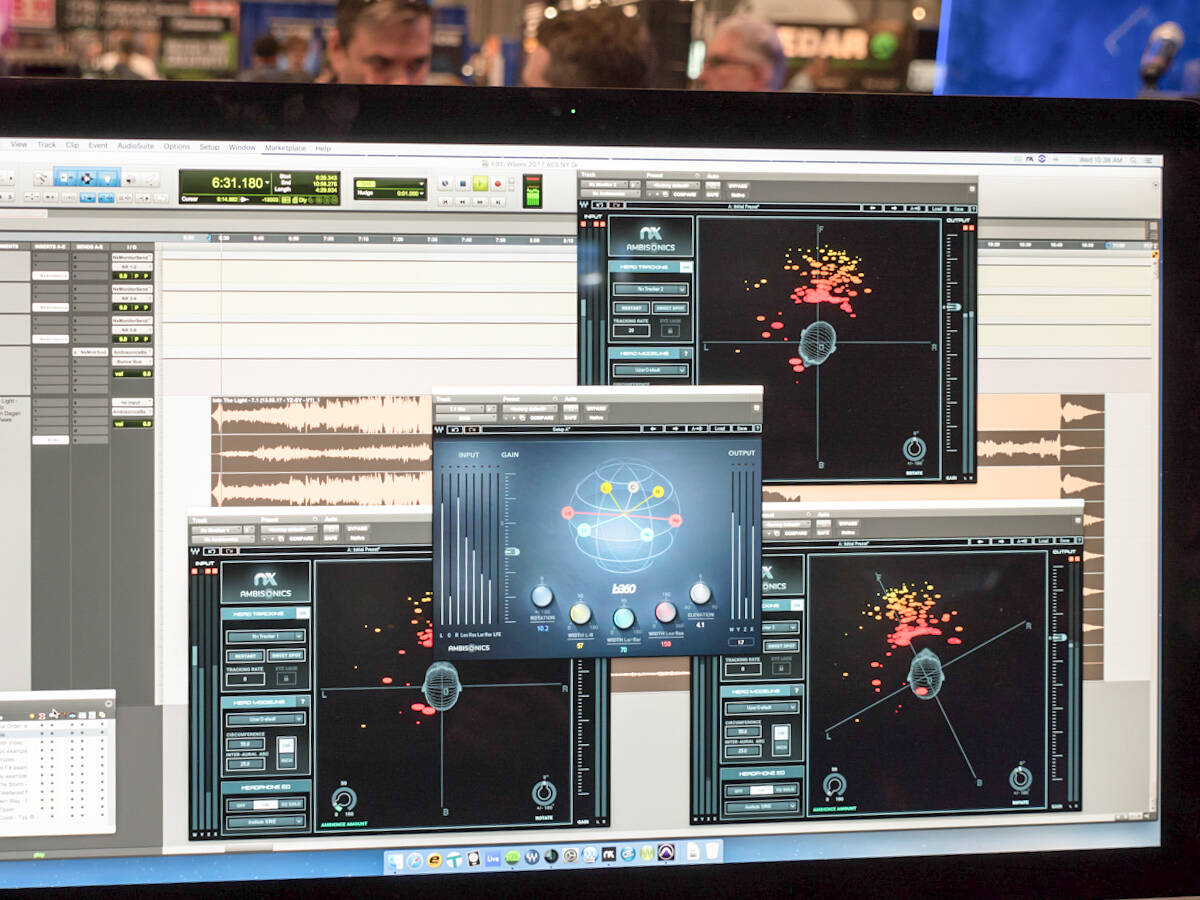The image size is (1200, 900).
Task: Open head tracker dropdown in bottom-left Nx window
Action: [x=265, y=636]
